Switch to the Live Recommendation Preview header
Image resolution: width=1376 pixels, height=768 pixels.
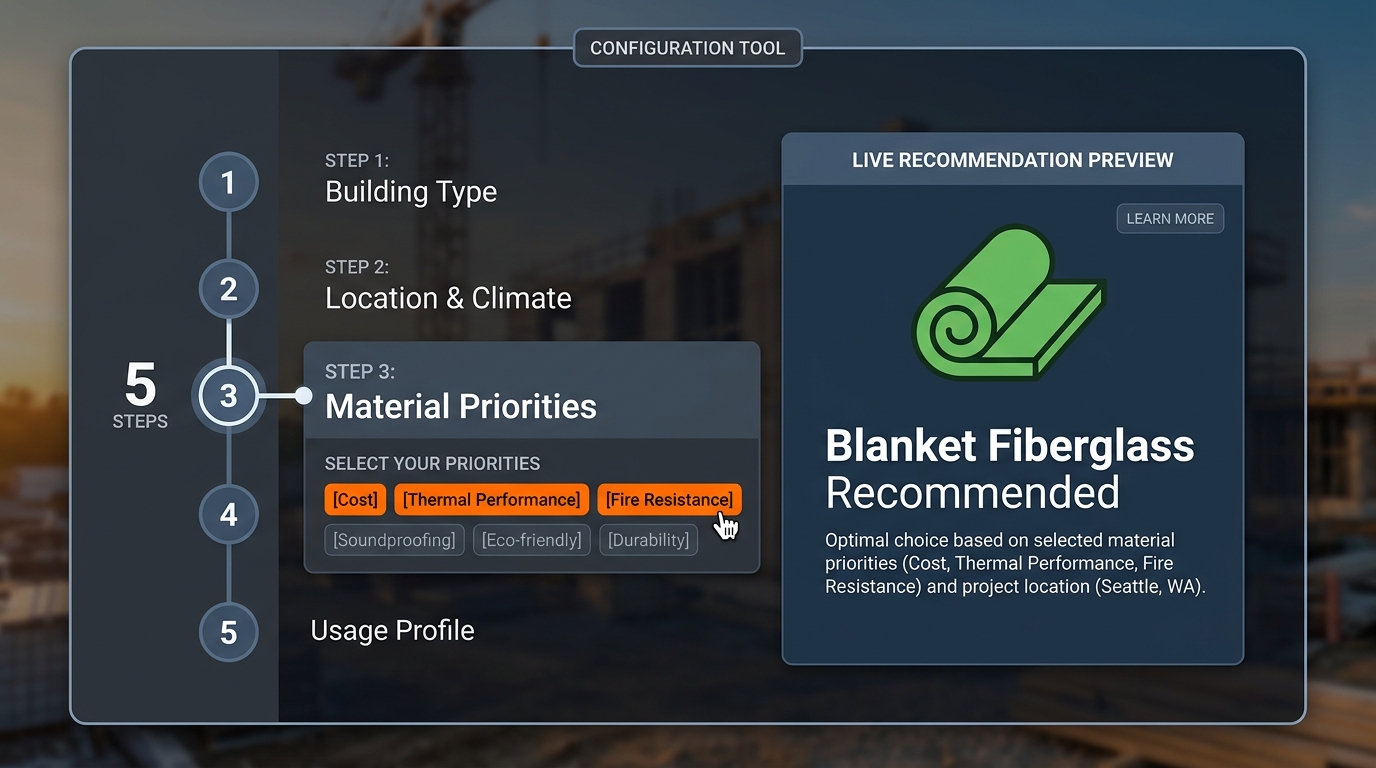pyautogui.click(x=1012, y=160)
